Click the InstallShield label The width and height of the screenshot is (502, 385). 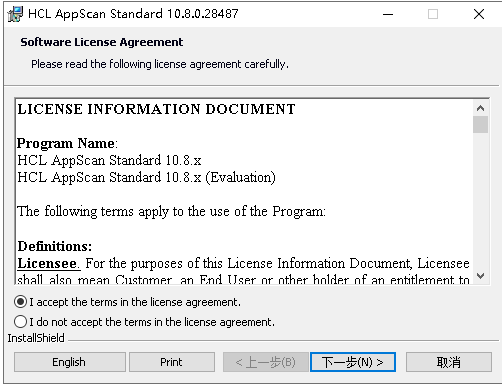[36, 338]
